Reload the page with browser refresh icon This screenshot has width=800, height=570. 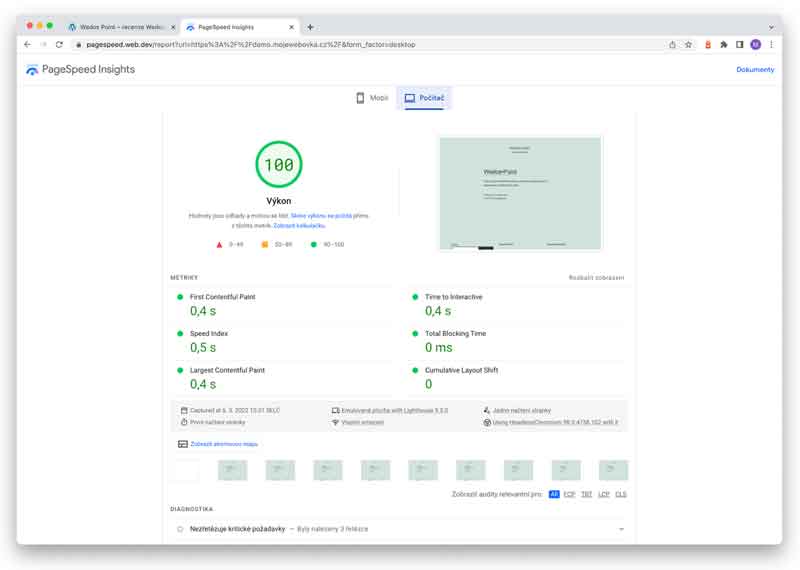pos(59,44)
